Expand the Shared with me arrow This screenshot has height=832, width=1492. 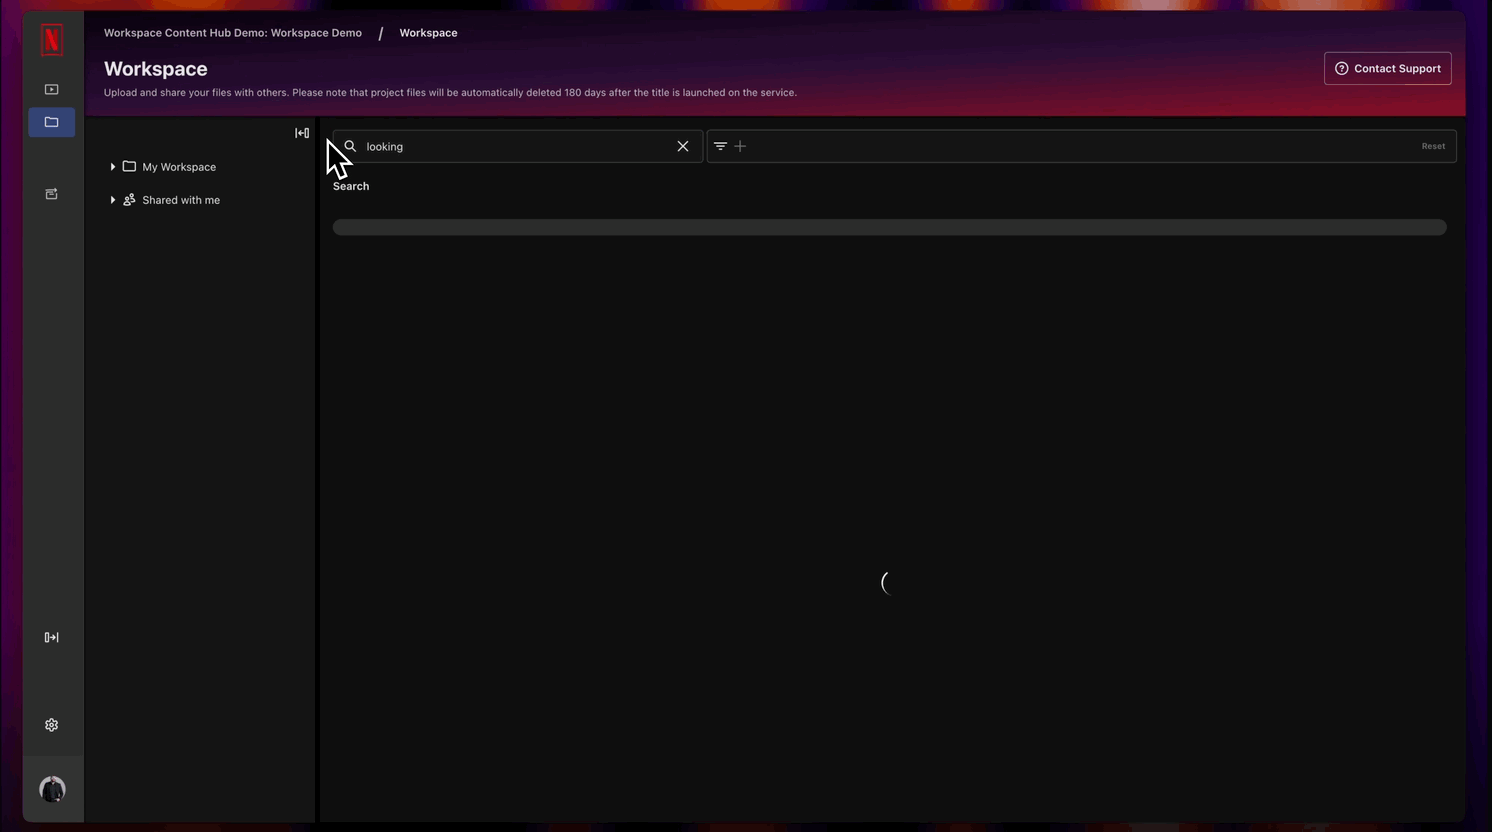click(x=113, y=200)
